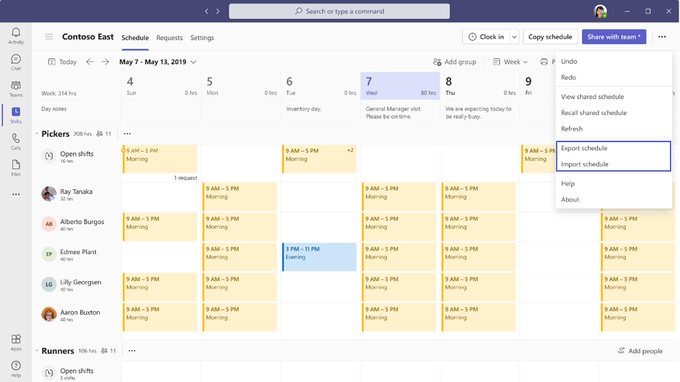Screen dimensions: 680x382
Task: Go to the previous week arrow
Action: [90, 62]
